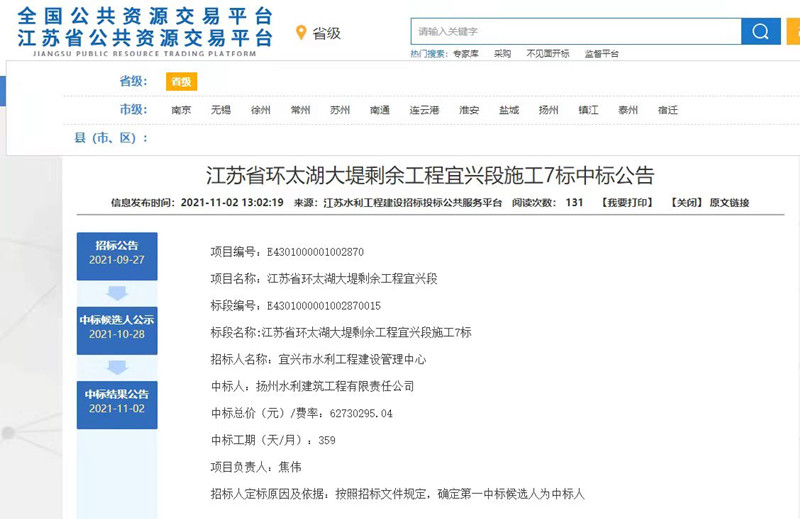Click the magnifier search button
Image resolution: width=800 pixels, height=519 pixels.
point(760,31)
